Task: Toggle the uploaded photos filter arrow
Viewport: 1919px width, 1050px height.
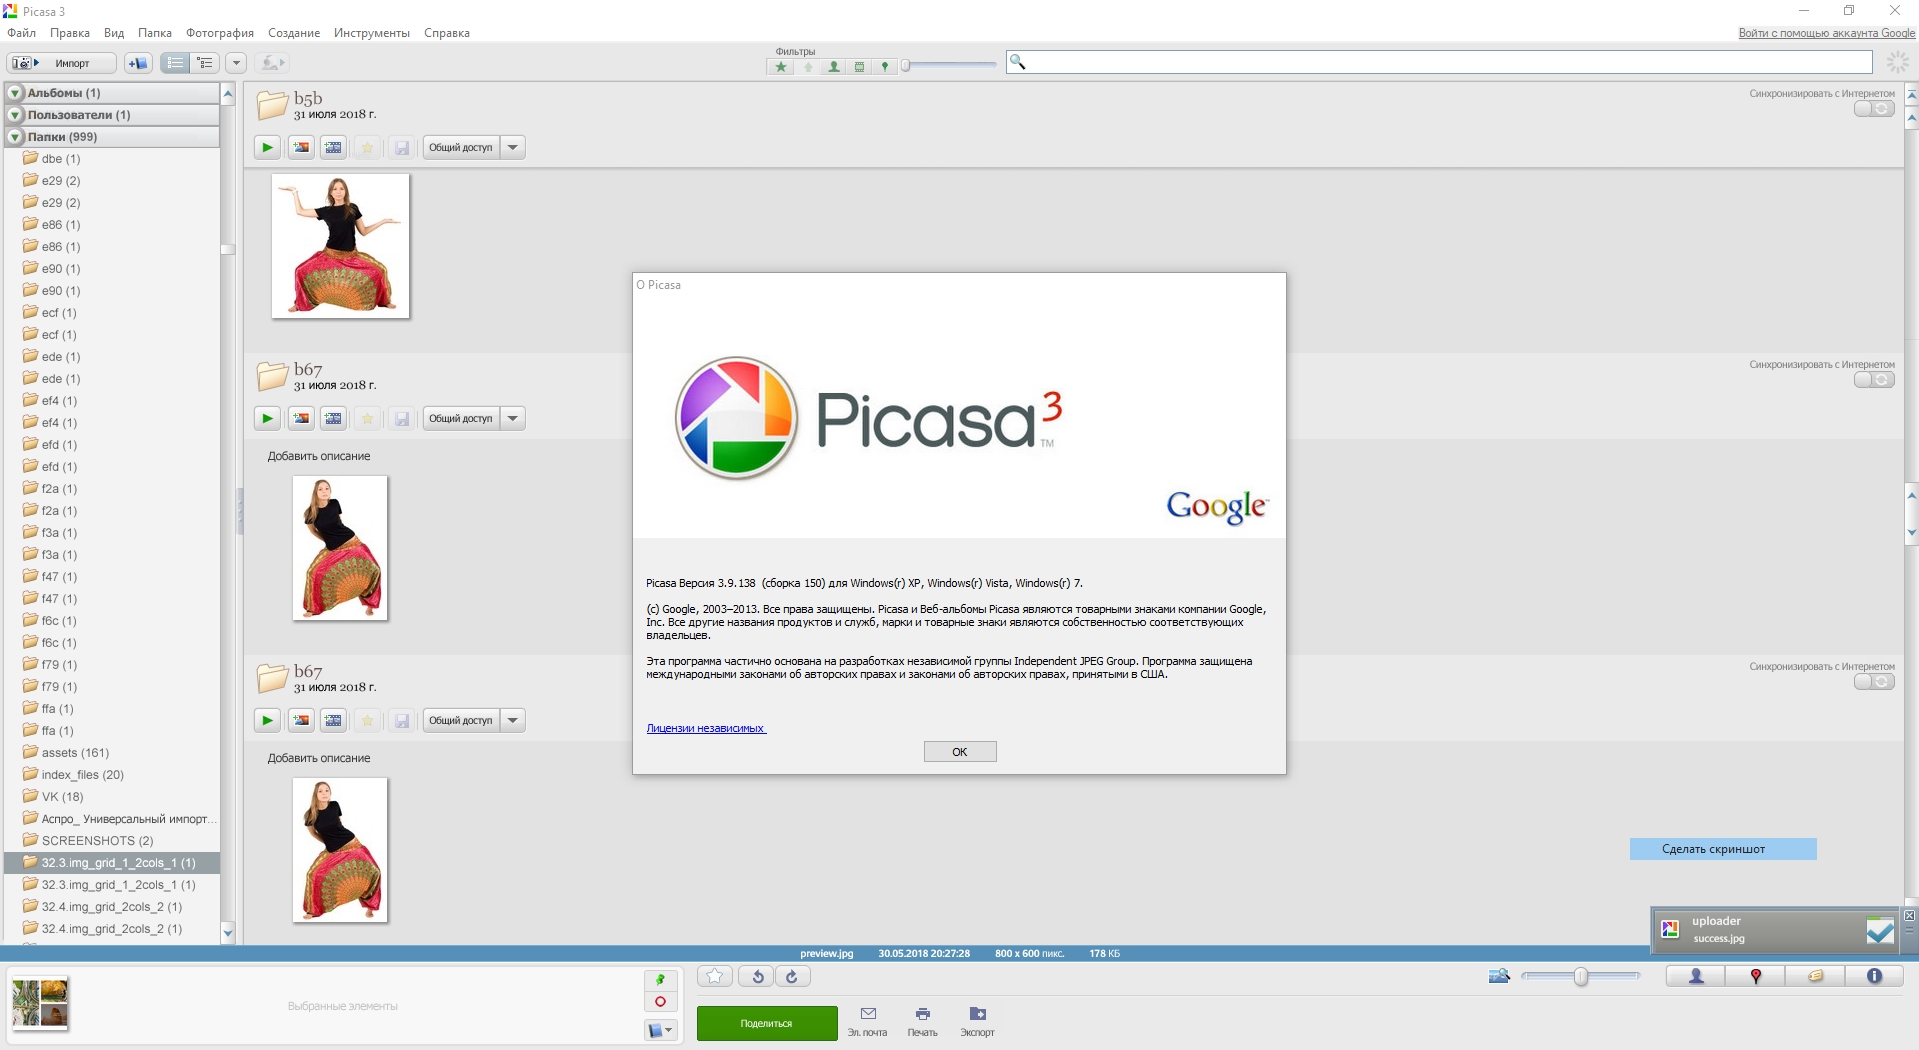Action: pyautogui.click(x=808, y=67)
